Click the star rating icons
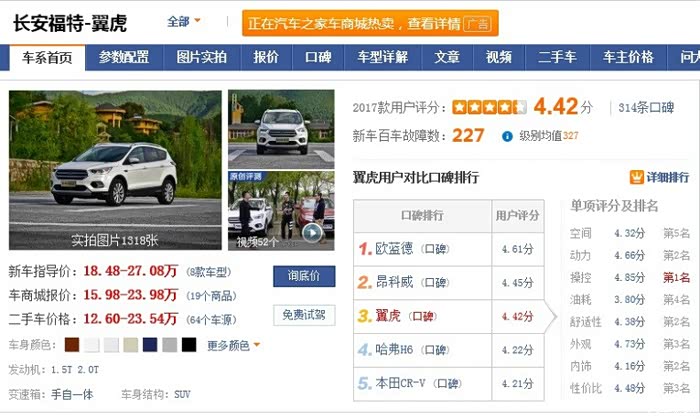The width and height of the screenshot is (700, 419). pyautogui.click(x=489, y=107)
